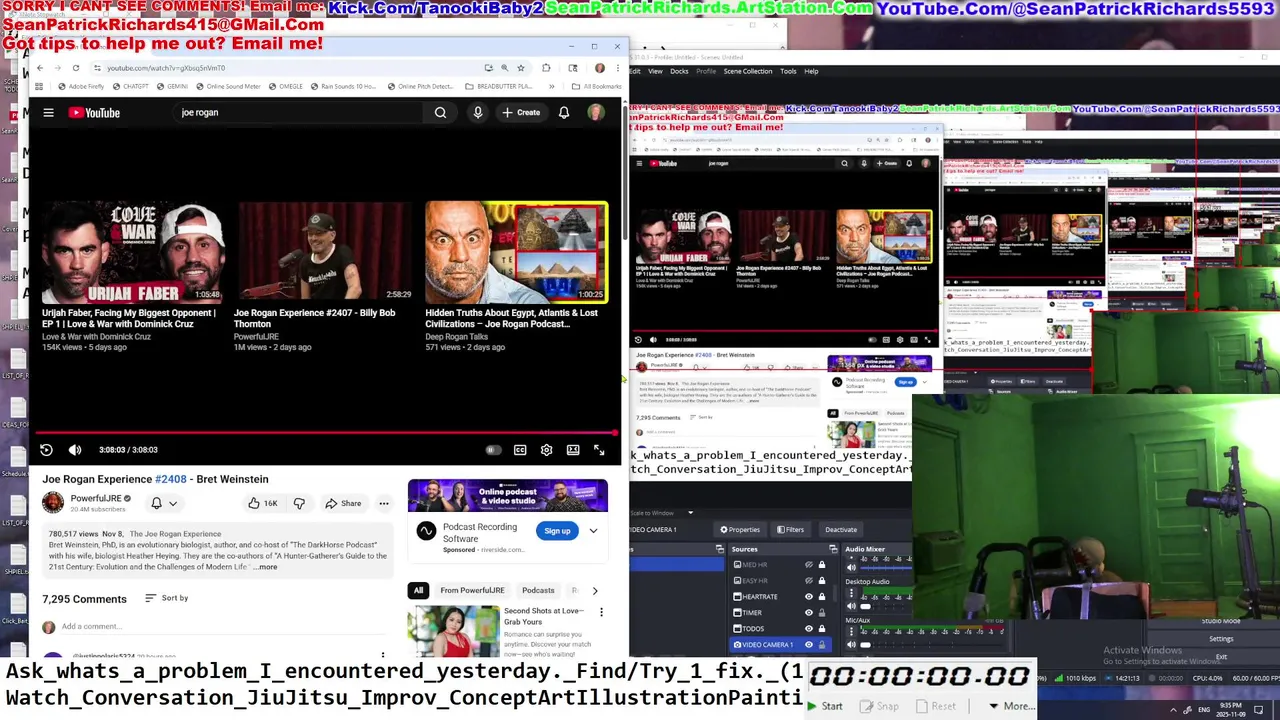Open the All Bookmarks folder
This screenshot has height=720, width=1280.
(596, 87)
